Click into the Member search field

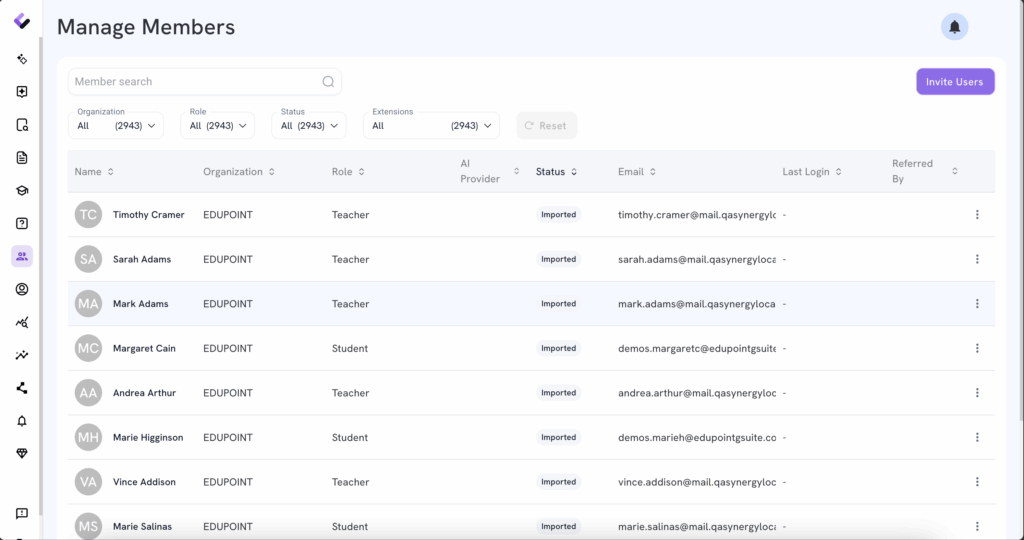[x=195, y=82]
